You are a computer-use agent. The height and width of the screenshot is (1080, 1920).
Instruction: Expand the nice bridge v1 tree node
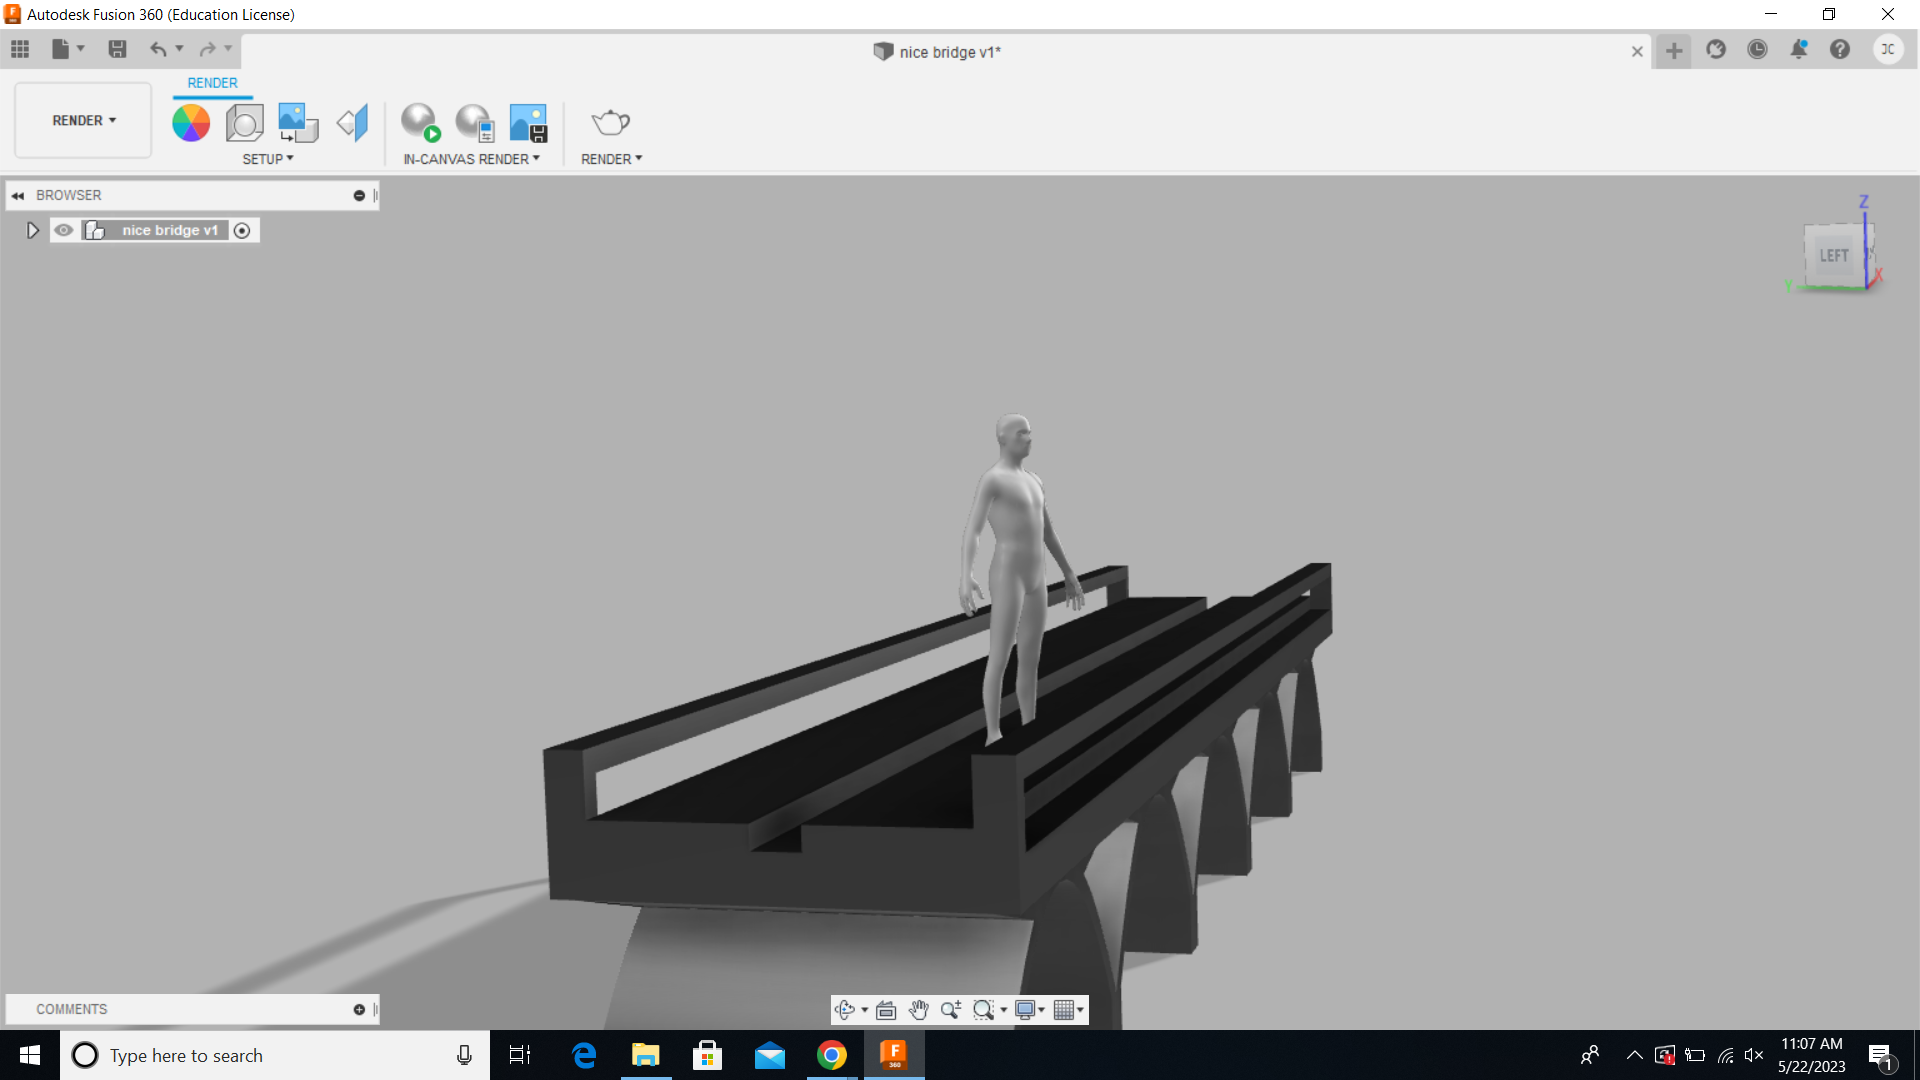pos(32,230)
